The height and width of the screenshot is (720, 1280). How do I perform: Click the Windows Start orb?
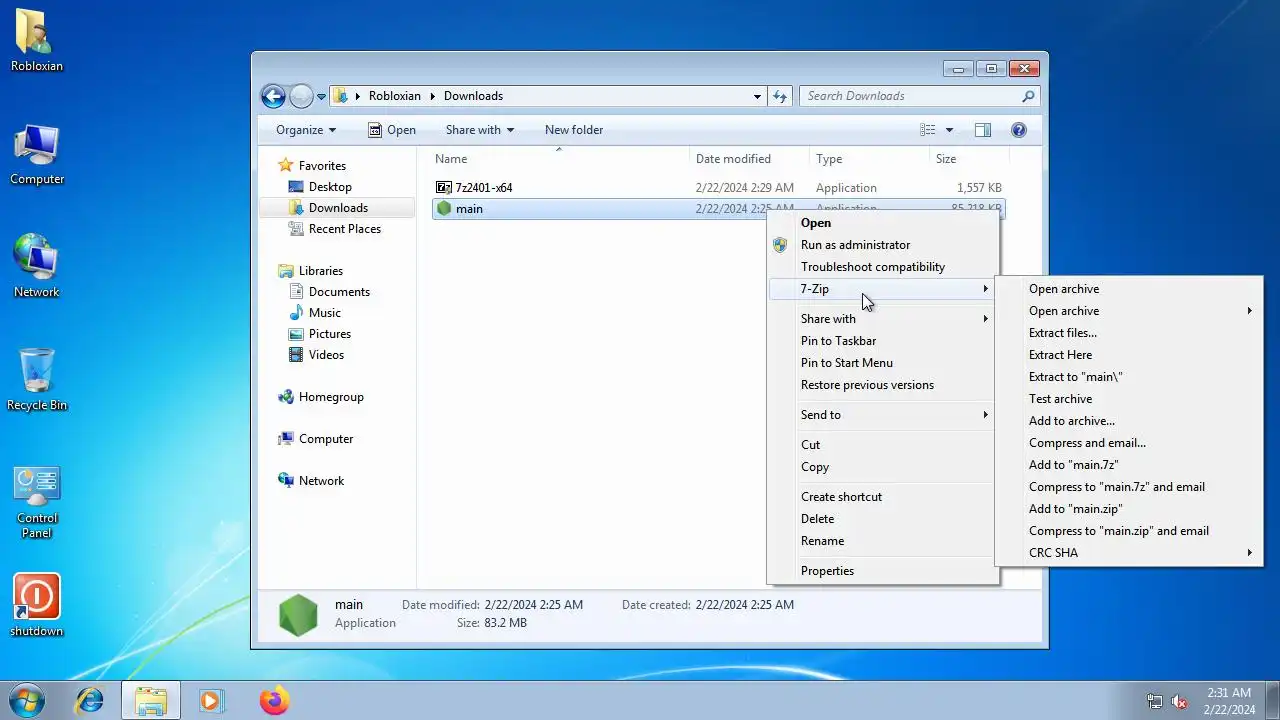pos(27,700)
